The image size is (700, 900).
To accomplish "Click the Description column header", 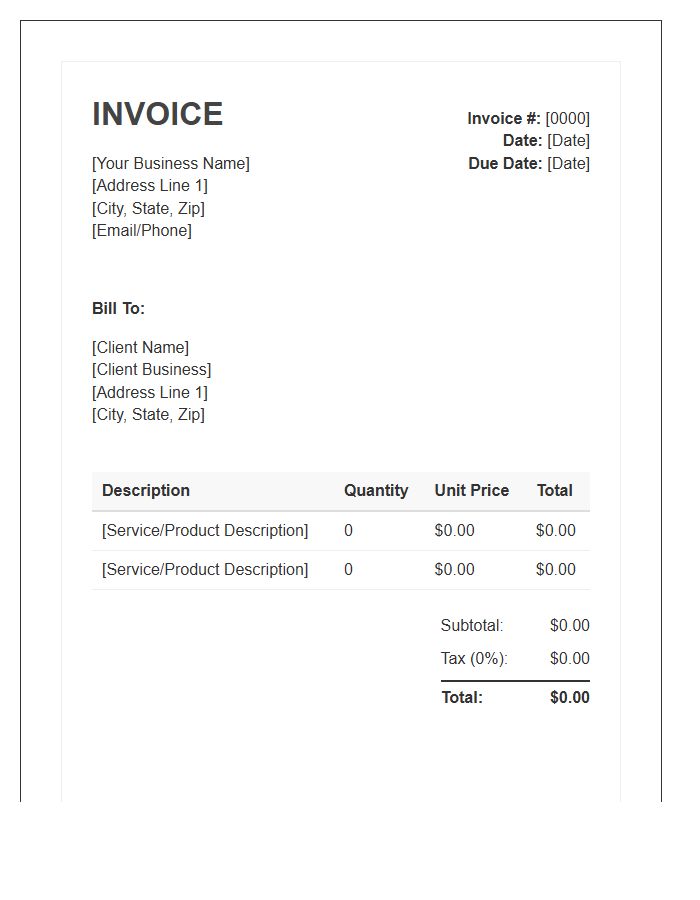I will coord(146,490).
